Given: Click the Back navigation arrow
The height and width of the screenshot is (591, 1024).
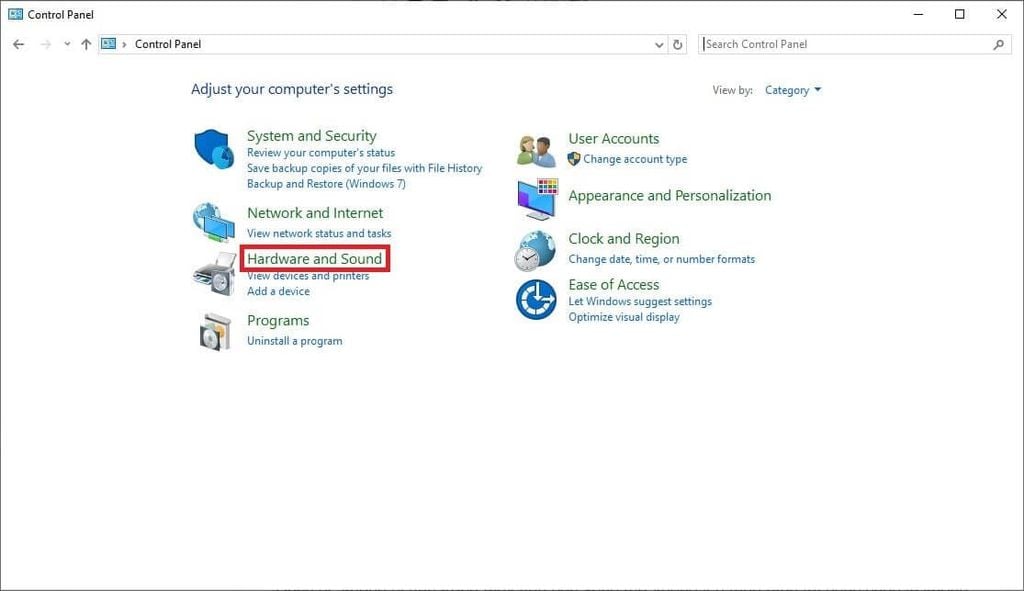Looking at the screenshot, I should click(x=18, y=44).
